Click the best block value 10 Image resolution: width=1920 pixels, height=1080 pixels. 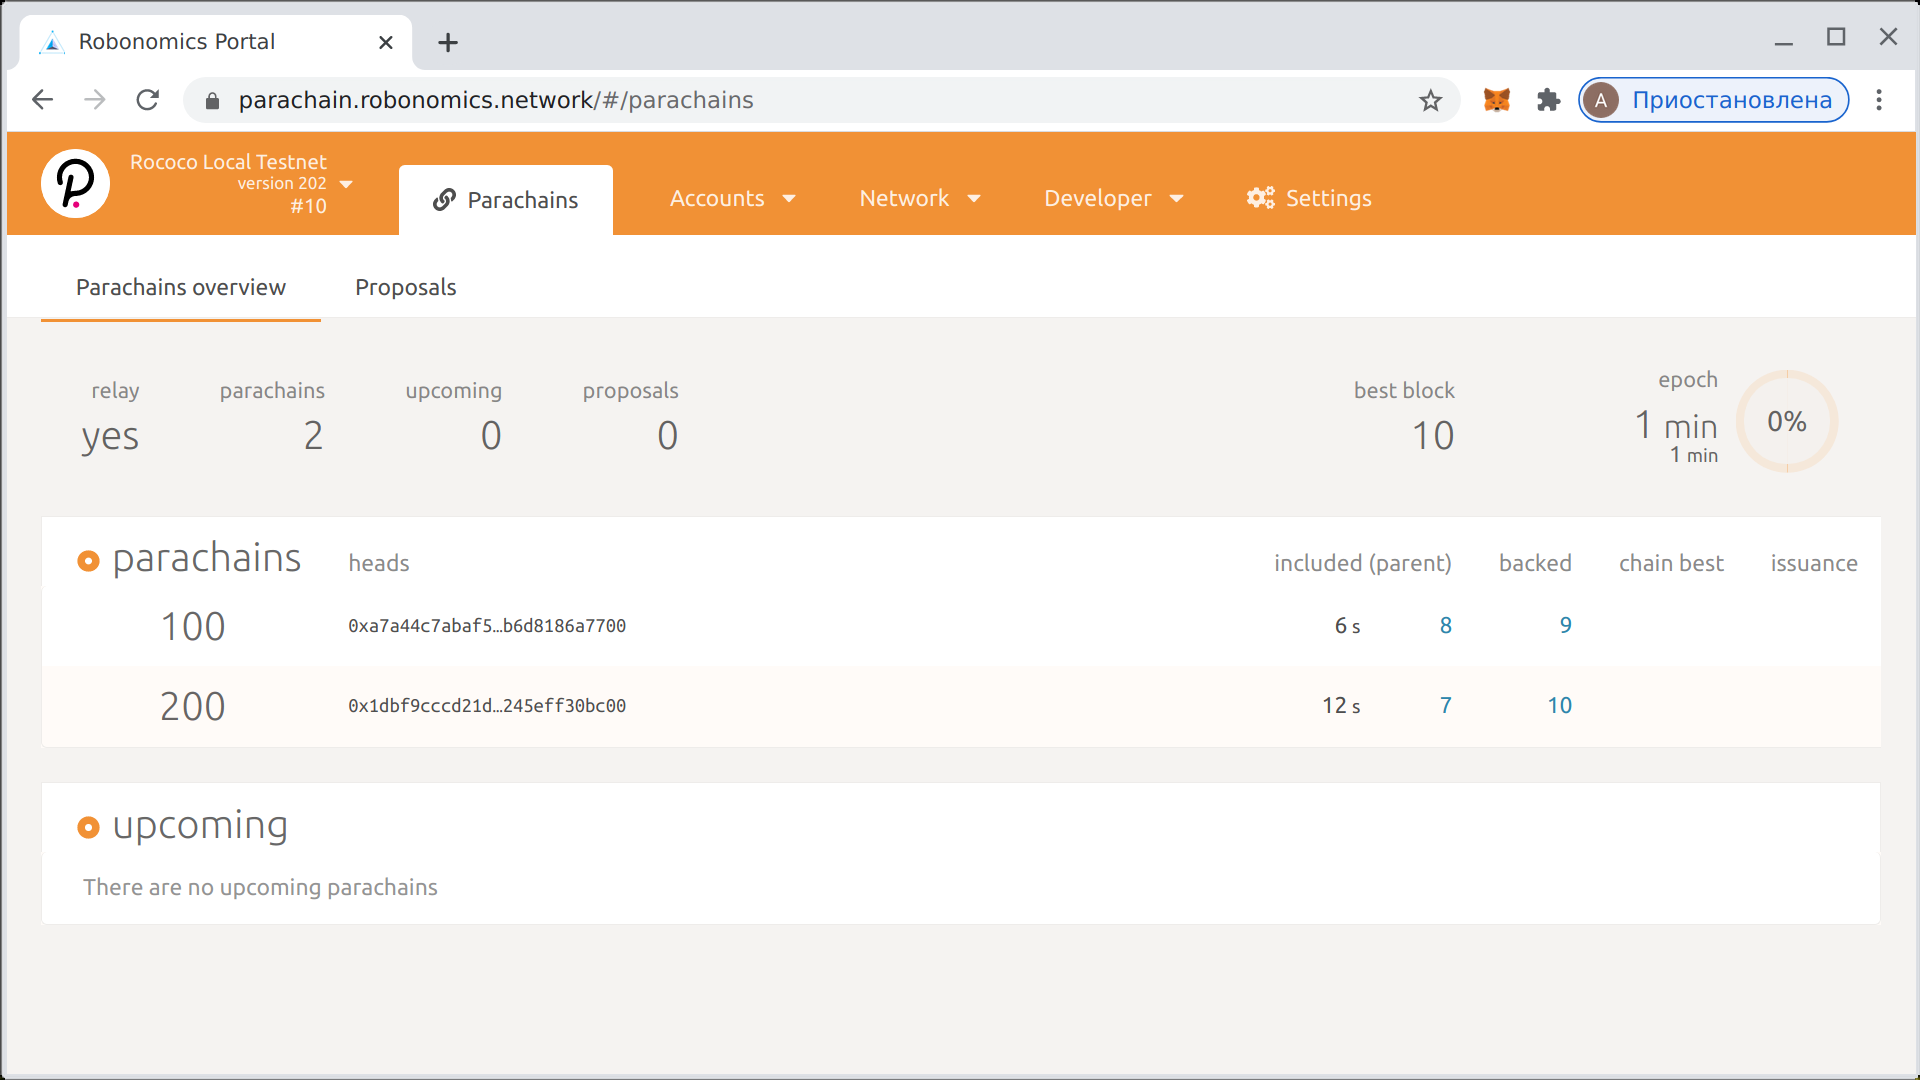(1433, 436)
